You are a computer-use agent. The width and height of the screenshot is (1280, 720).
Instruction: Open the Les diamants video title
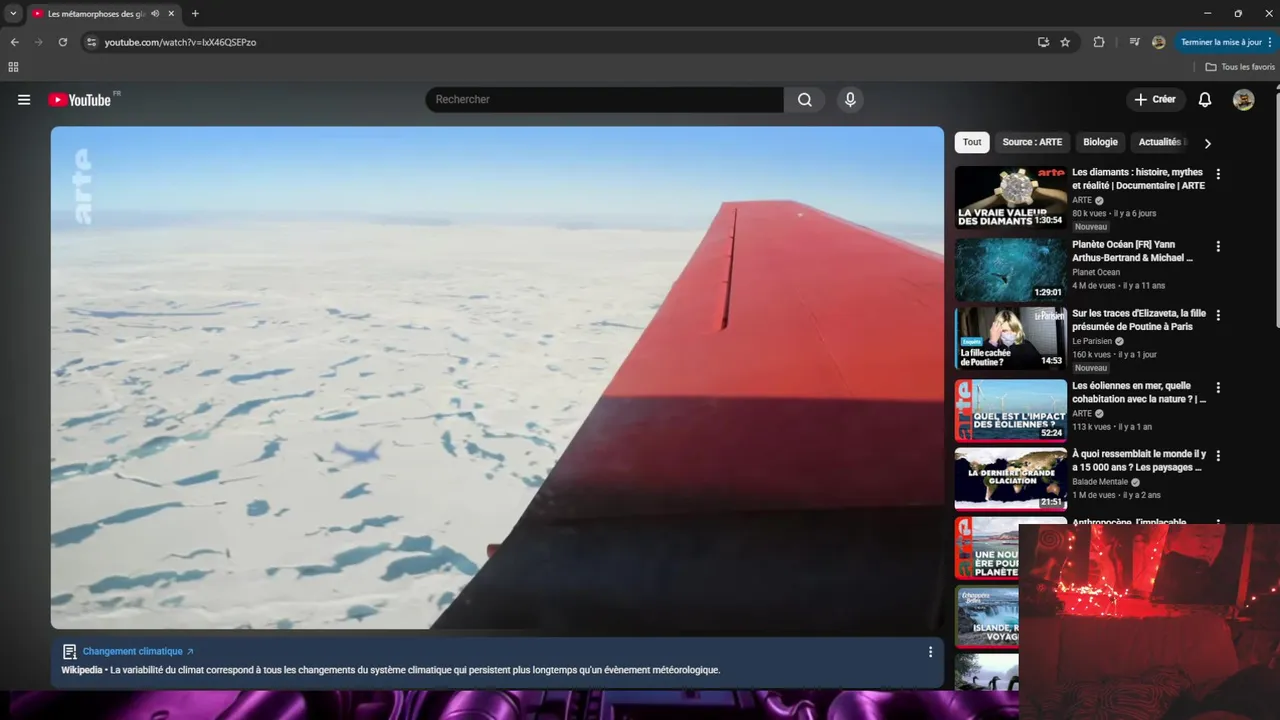[x=1138, y=179]
